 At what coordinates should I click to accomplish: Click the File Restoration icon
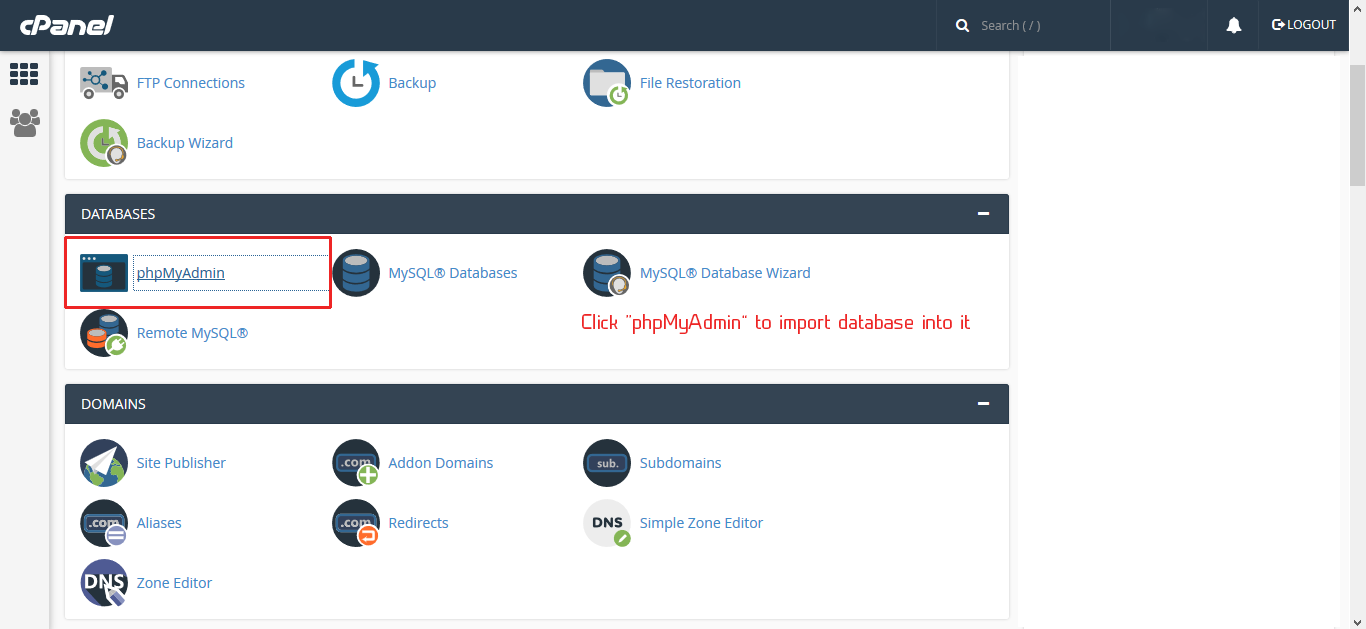click(607, 83)
